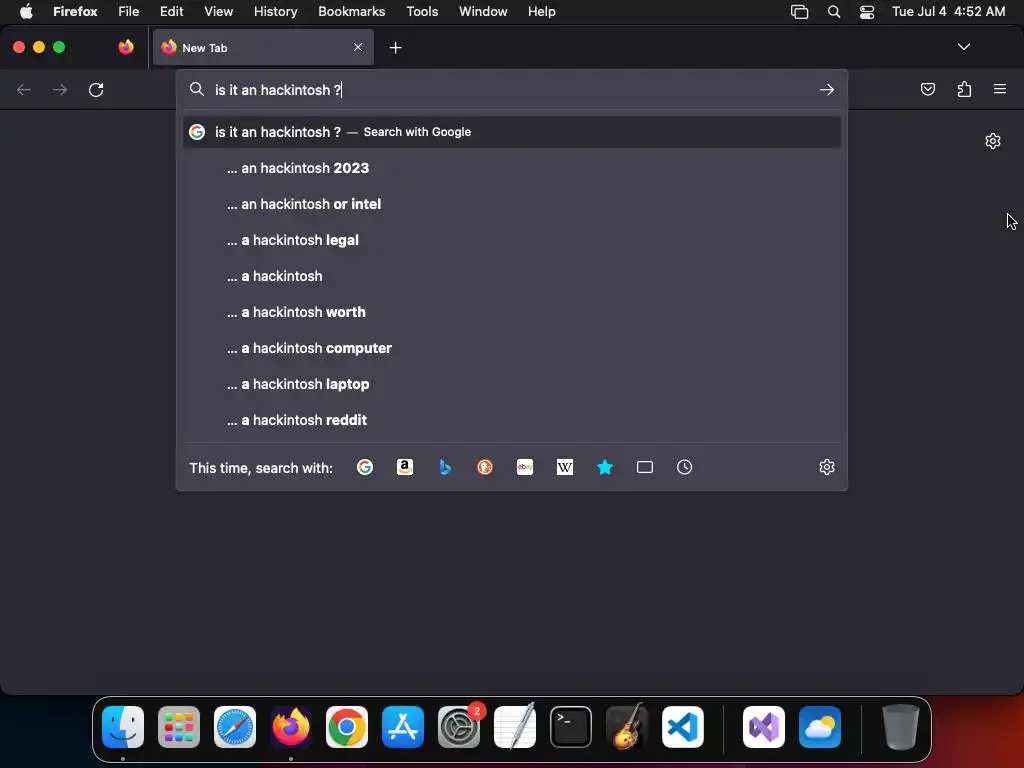Close the New Tab tab
Screen dimensions: 1024x768
[x=358, y=47]
